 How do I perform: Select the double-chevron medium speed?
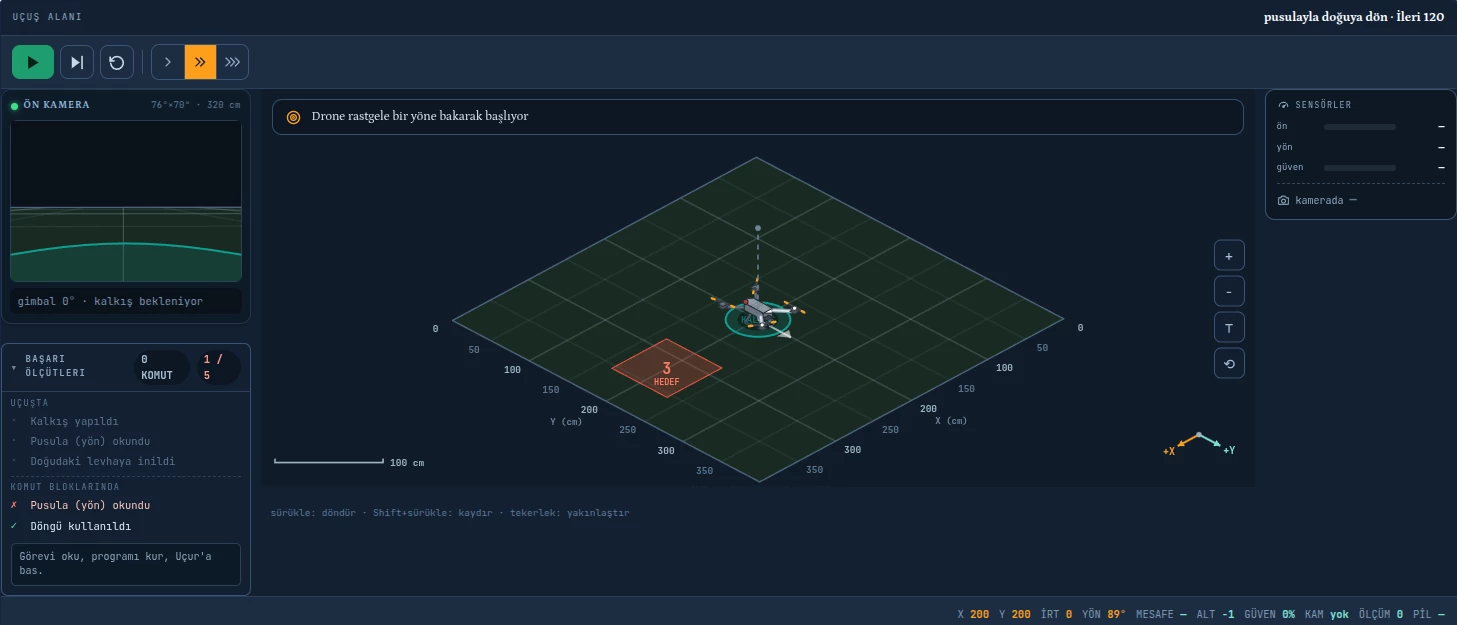click(200, 62)
